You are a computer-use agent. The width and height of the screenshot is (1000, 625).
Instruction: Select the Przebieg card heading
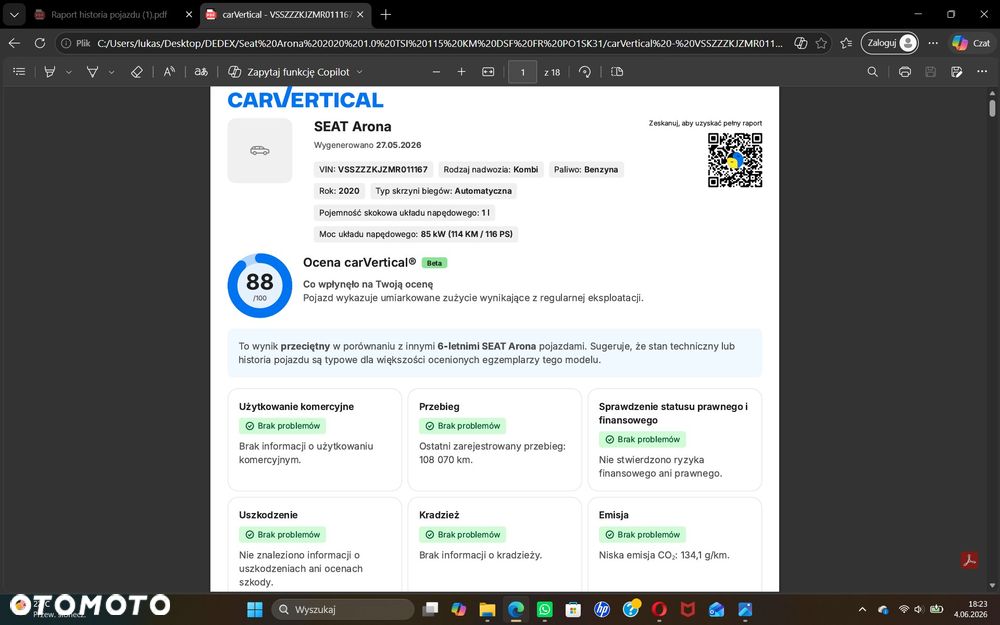click(439, 406)
